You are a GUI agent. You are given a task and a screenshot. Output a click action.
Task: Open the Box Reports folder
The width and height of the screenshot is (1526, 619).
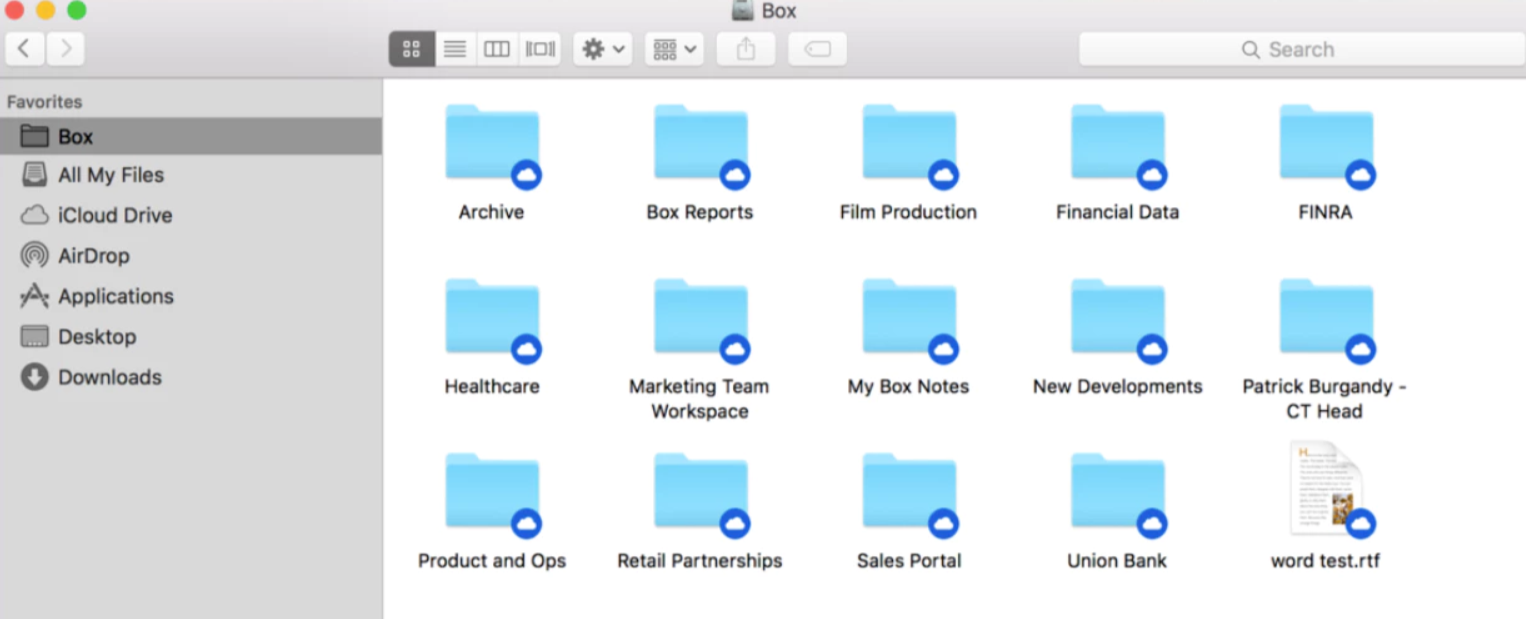pyautogui.click(x=700, y=145)
